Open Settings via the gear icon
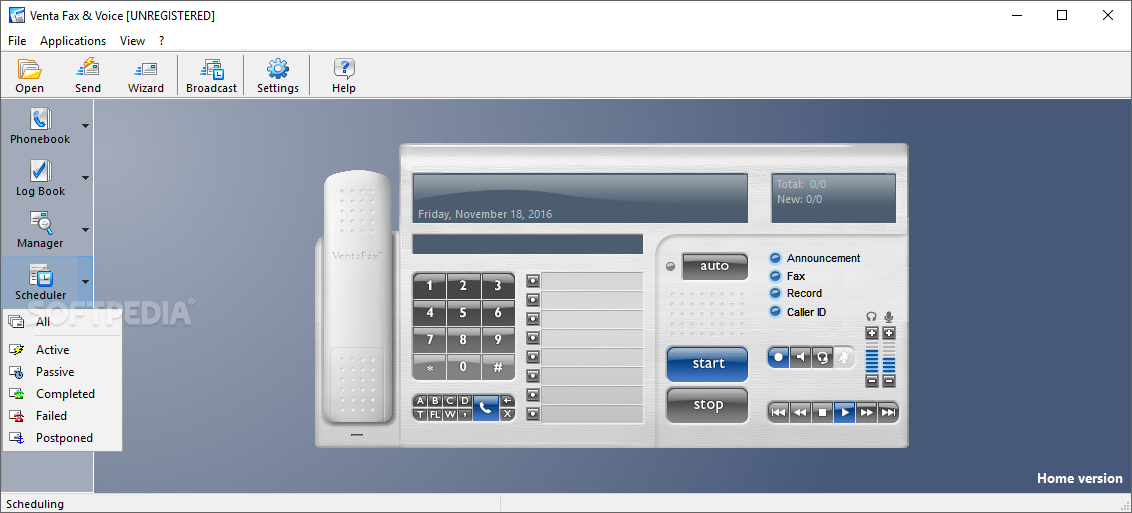 [278, 75]
